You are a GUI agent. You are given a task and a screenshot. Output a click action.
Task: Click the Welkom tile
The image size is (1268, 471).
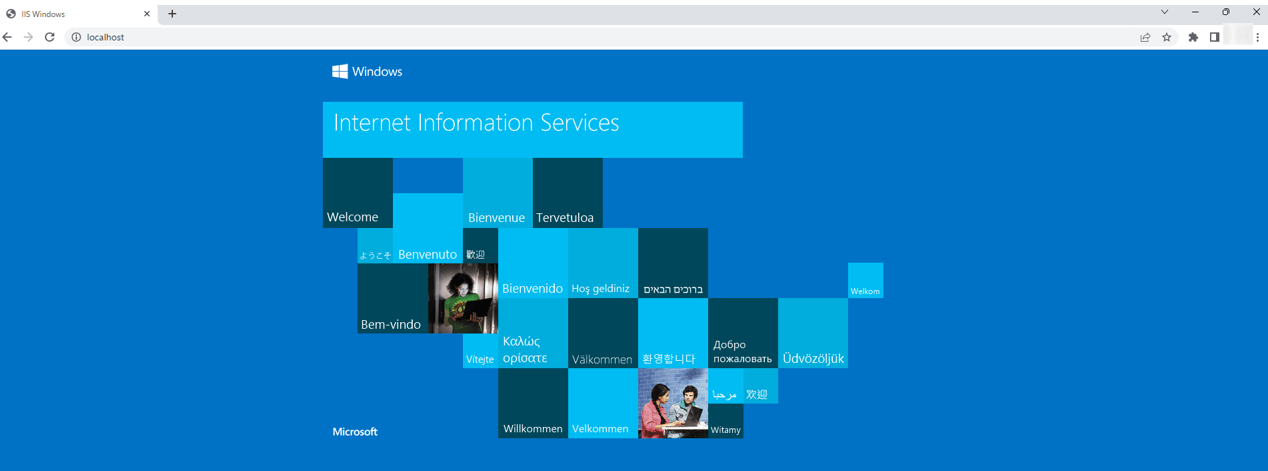tap(865, 281)
